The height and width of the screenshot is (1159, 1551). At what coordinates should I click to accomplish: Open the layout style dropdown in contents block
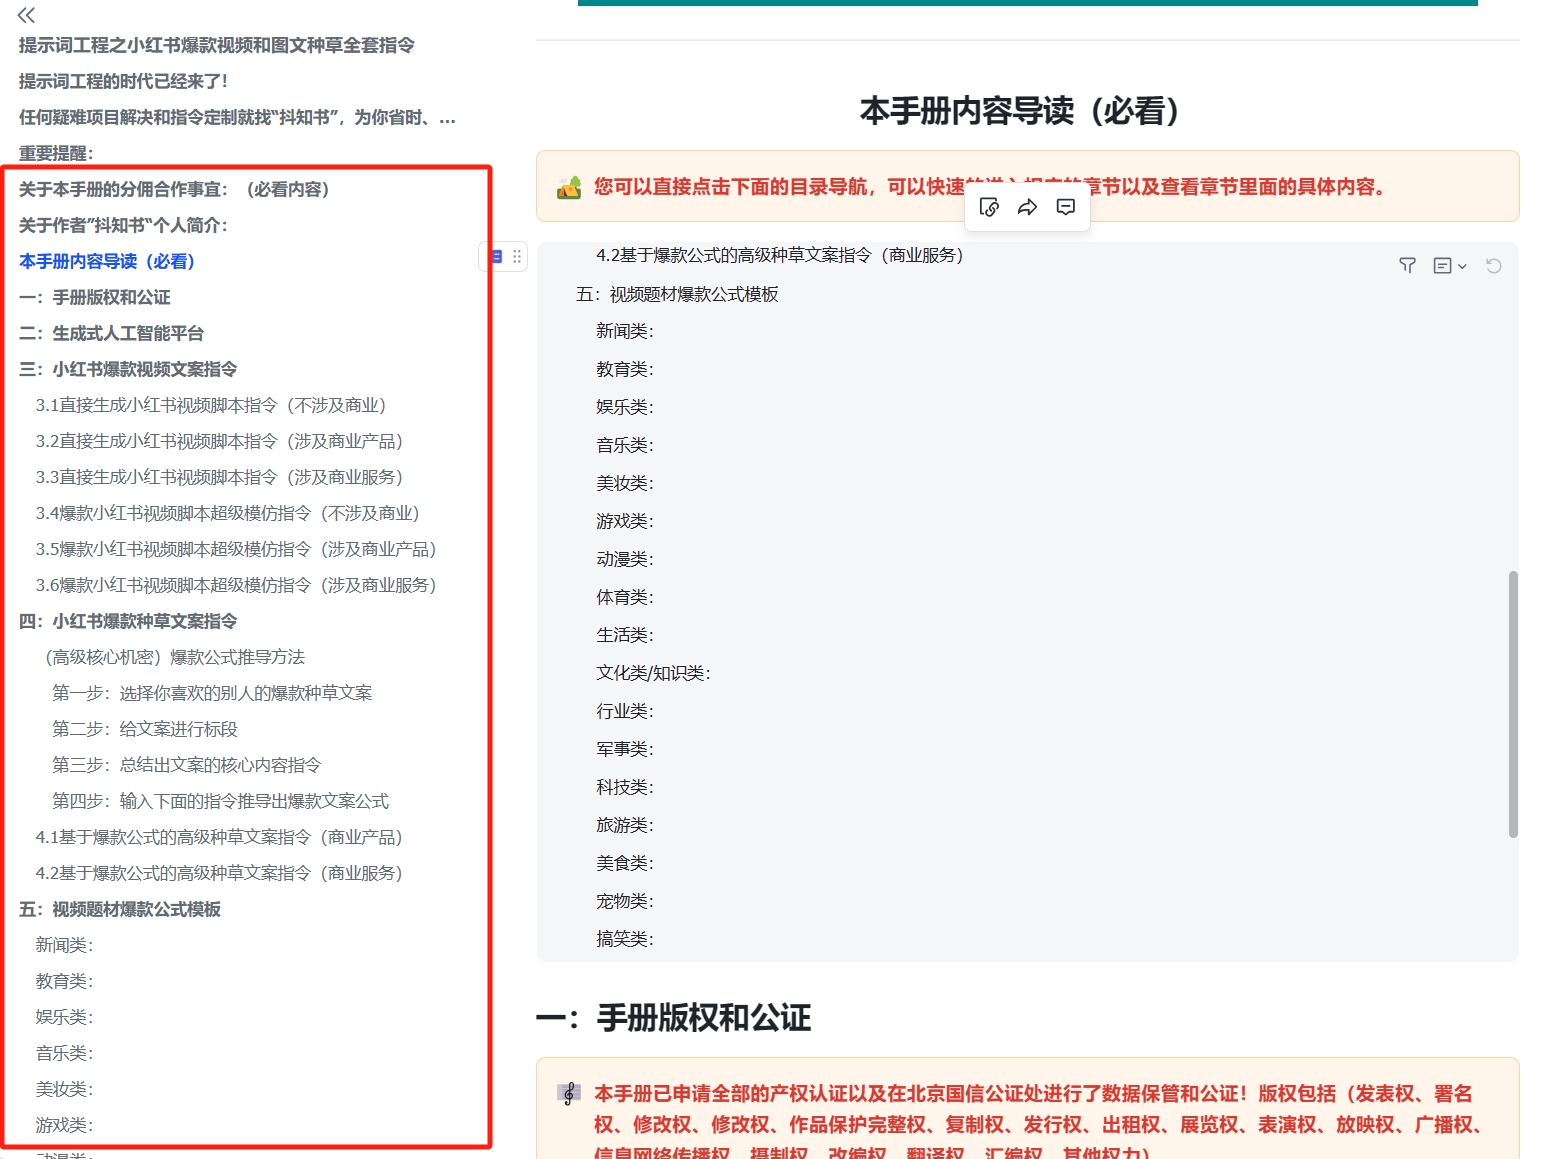click(1449, 266)
